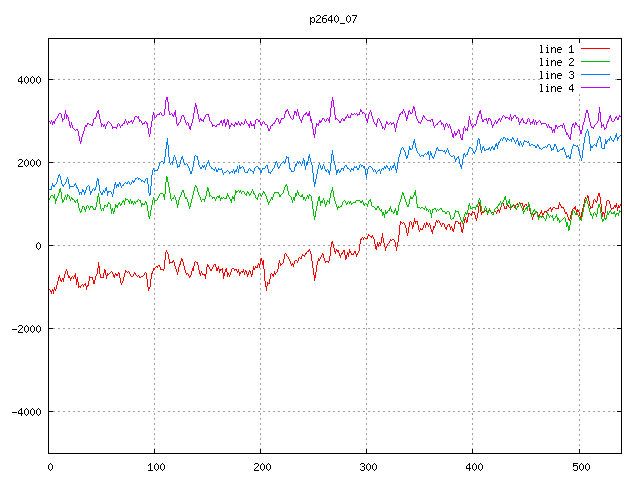The image size is (640, 480).
Task: Select the "line 2" legend label
Action: [x=557, y=62]
